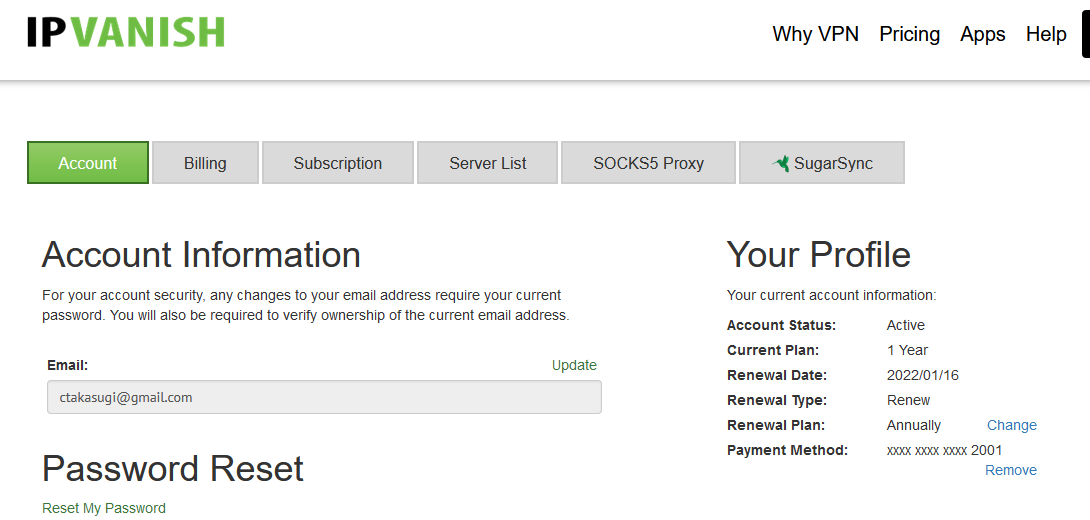Viewport: 1090px width, 520px height.
Task: Switch to the Server List tab
Action: pos(487,163)
